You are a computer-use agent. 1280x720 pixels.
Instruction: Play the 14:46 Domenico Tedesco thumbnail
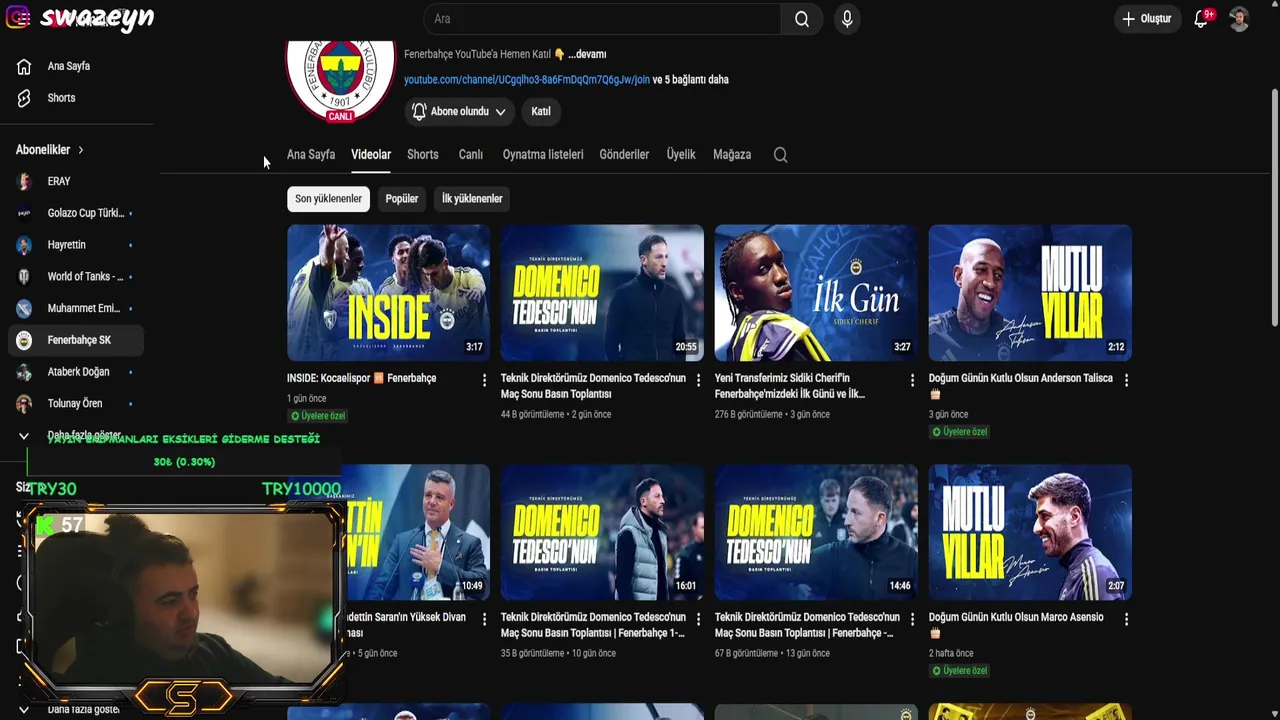point(817,532)
